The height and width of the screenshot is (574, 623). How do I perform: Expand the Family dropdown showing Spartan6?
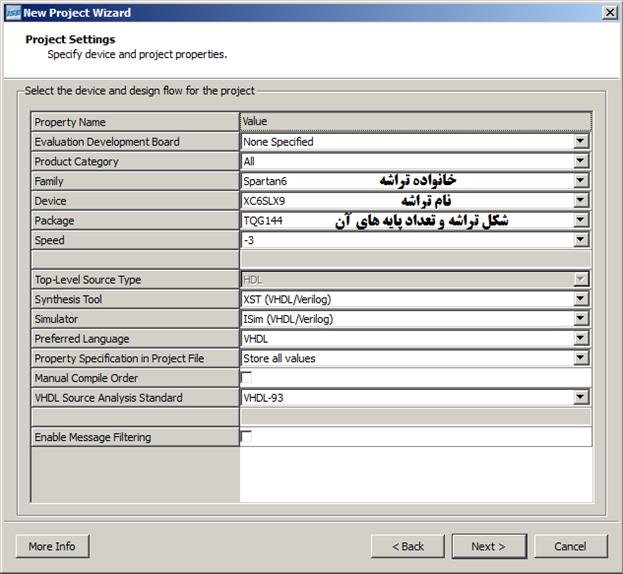(580, 180)
